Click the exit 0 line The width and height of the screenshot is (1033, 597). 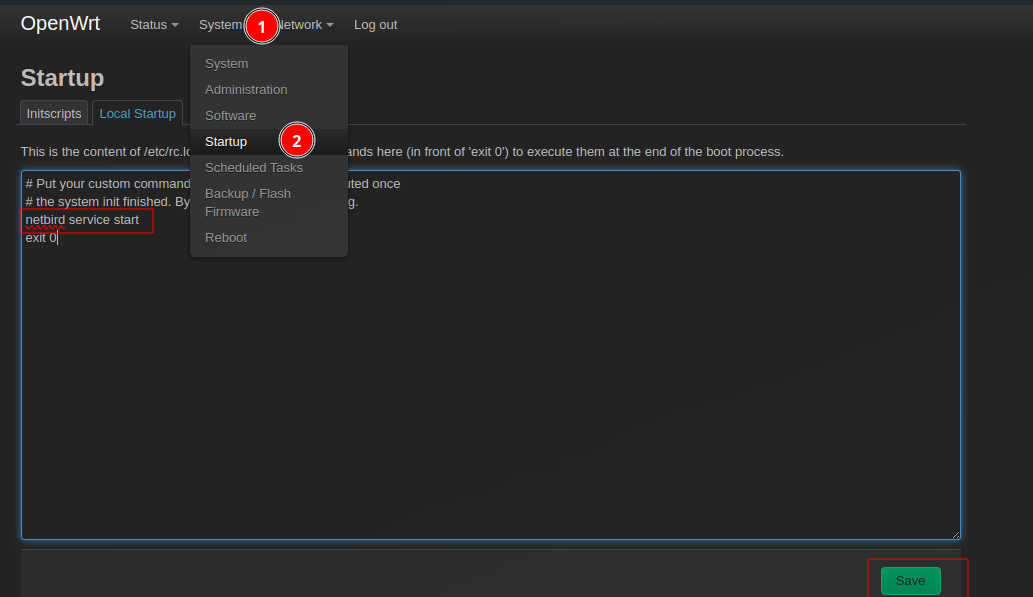click(39, 237)
